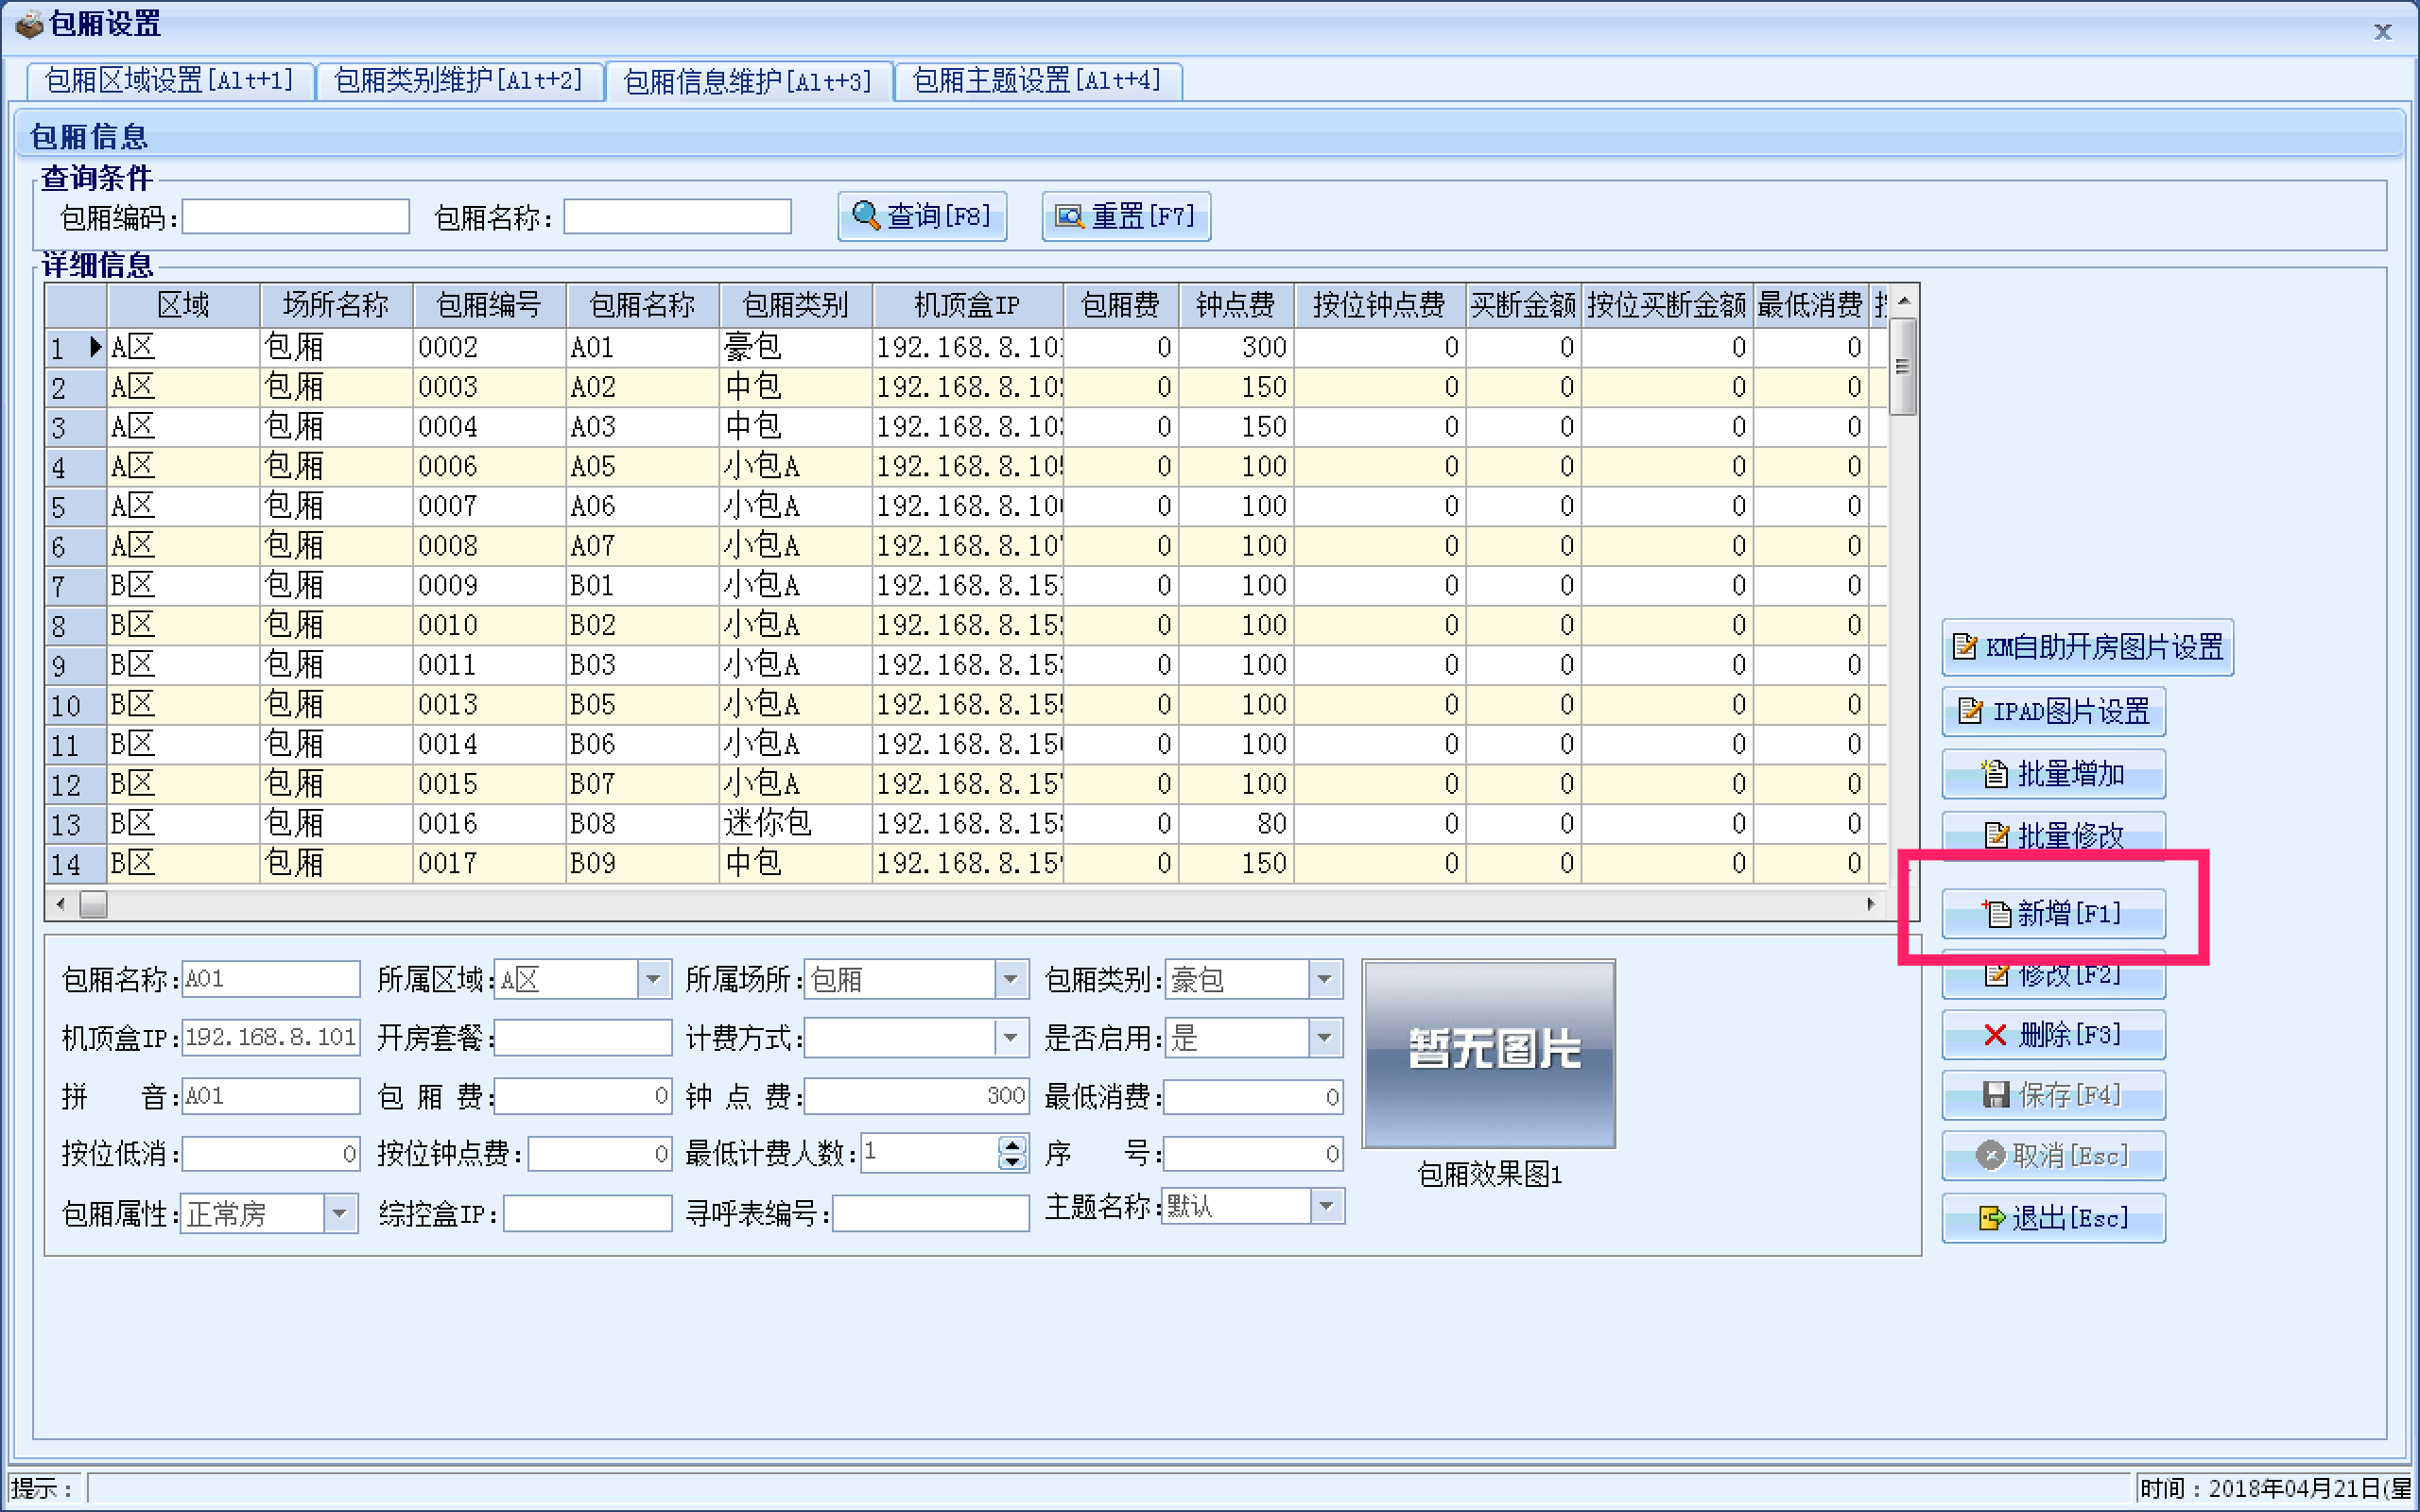Click the 综控盒IP input field
The width and height of the screenshot is (2420, 1512).
[587, 1214]
